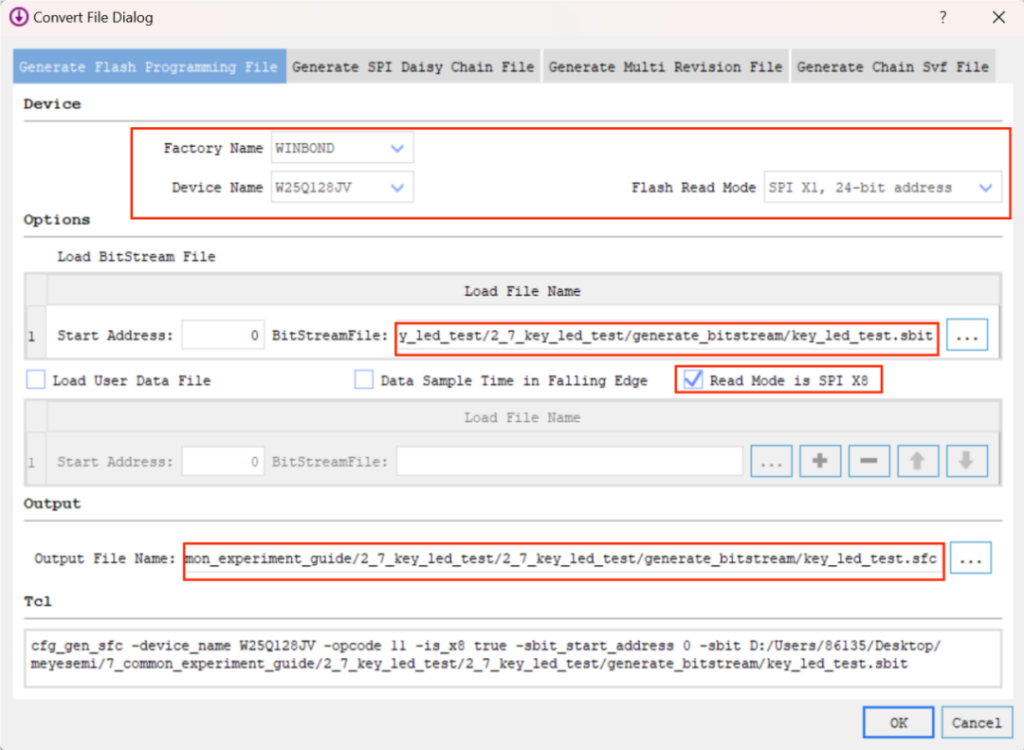
Task: Open the Generate Multi Revision File tab
Action: tap(665, 67)
